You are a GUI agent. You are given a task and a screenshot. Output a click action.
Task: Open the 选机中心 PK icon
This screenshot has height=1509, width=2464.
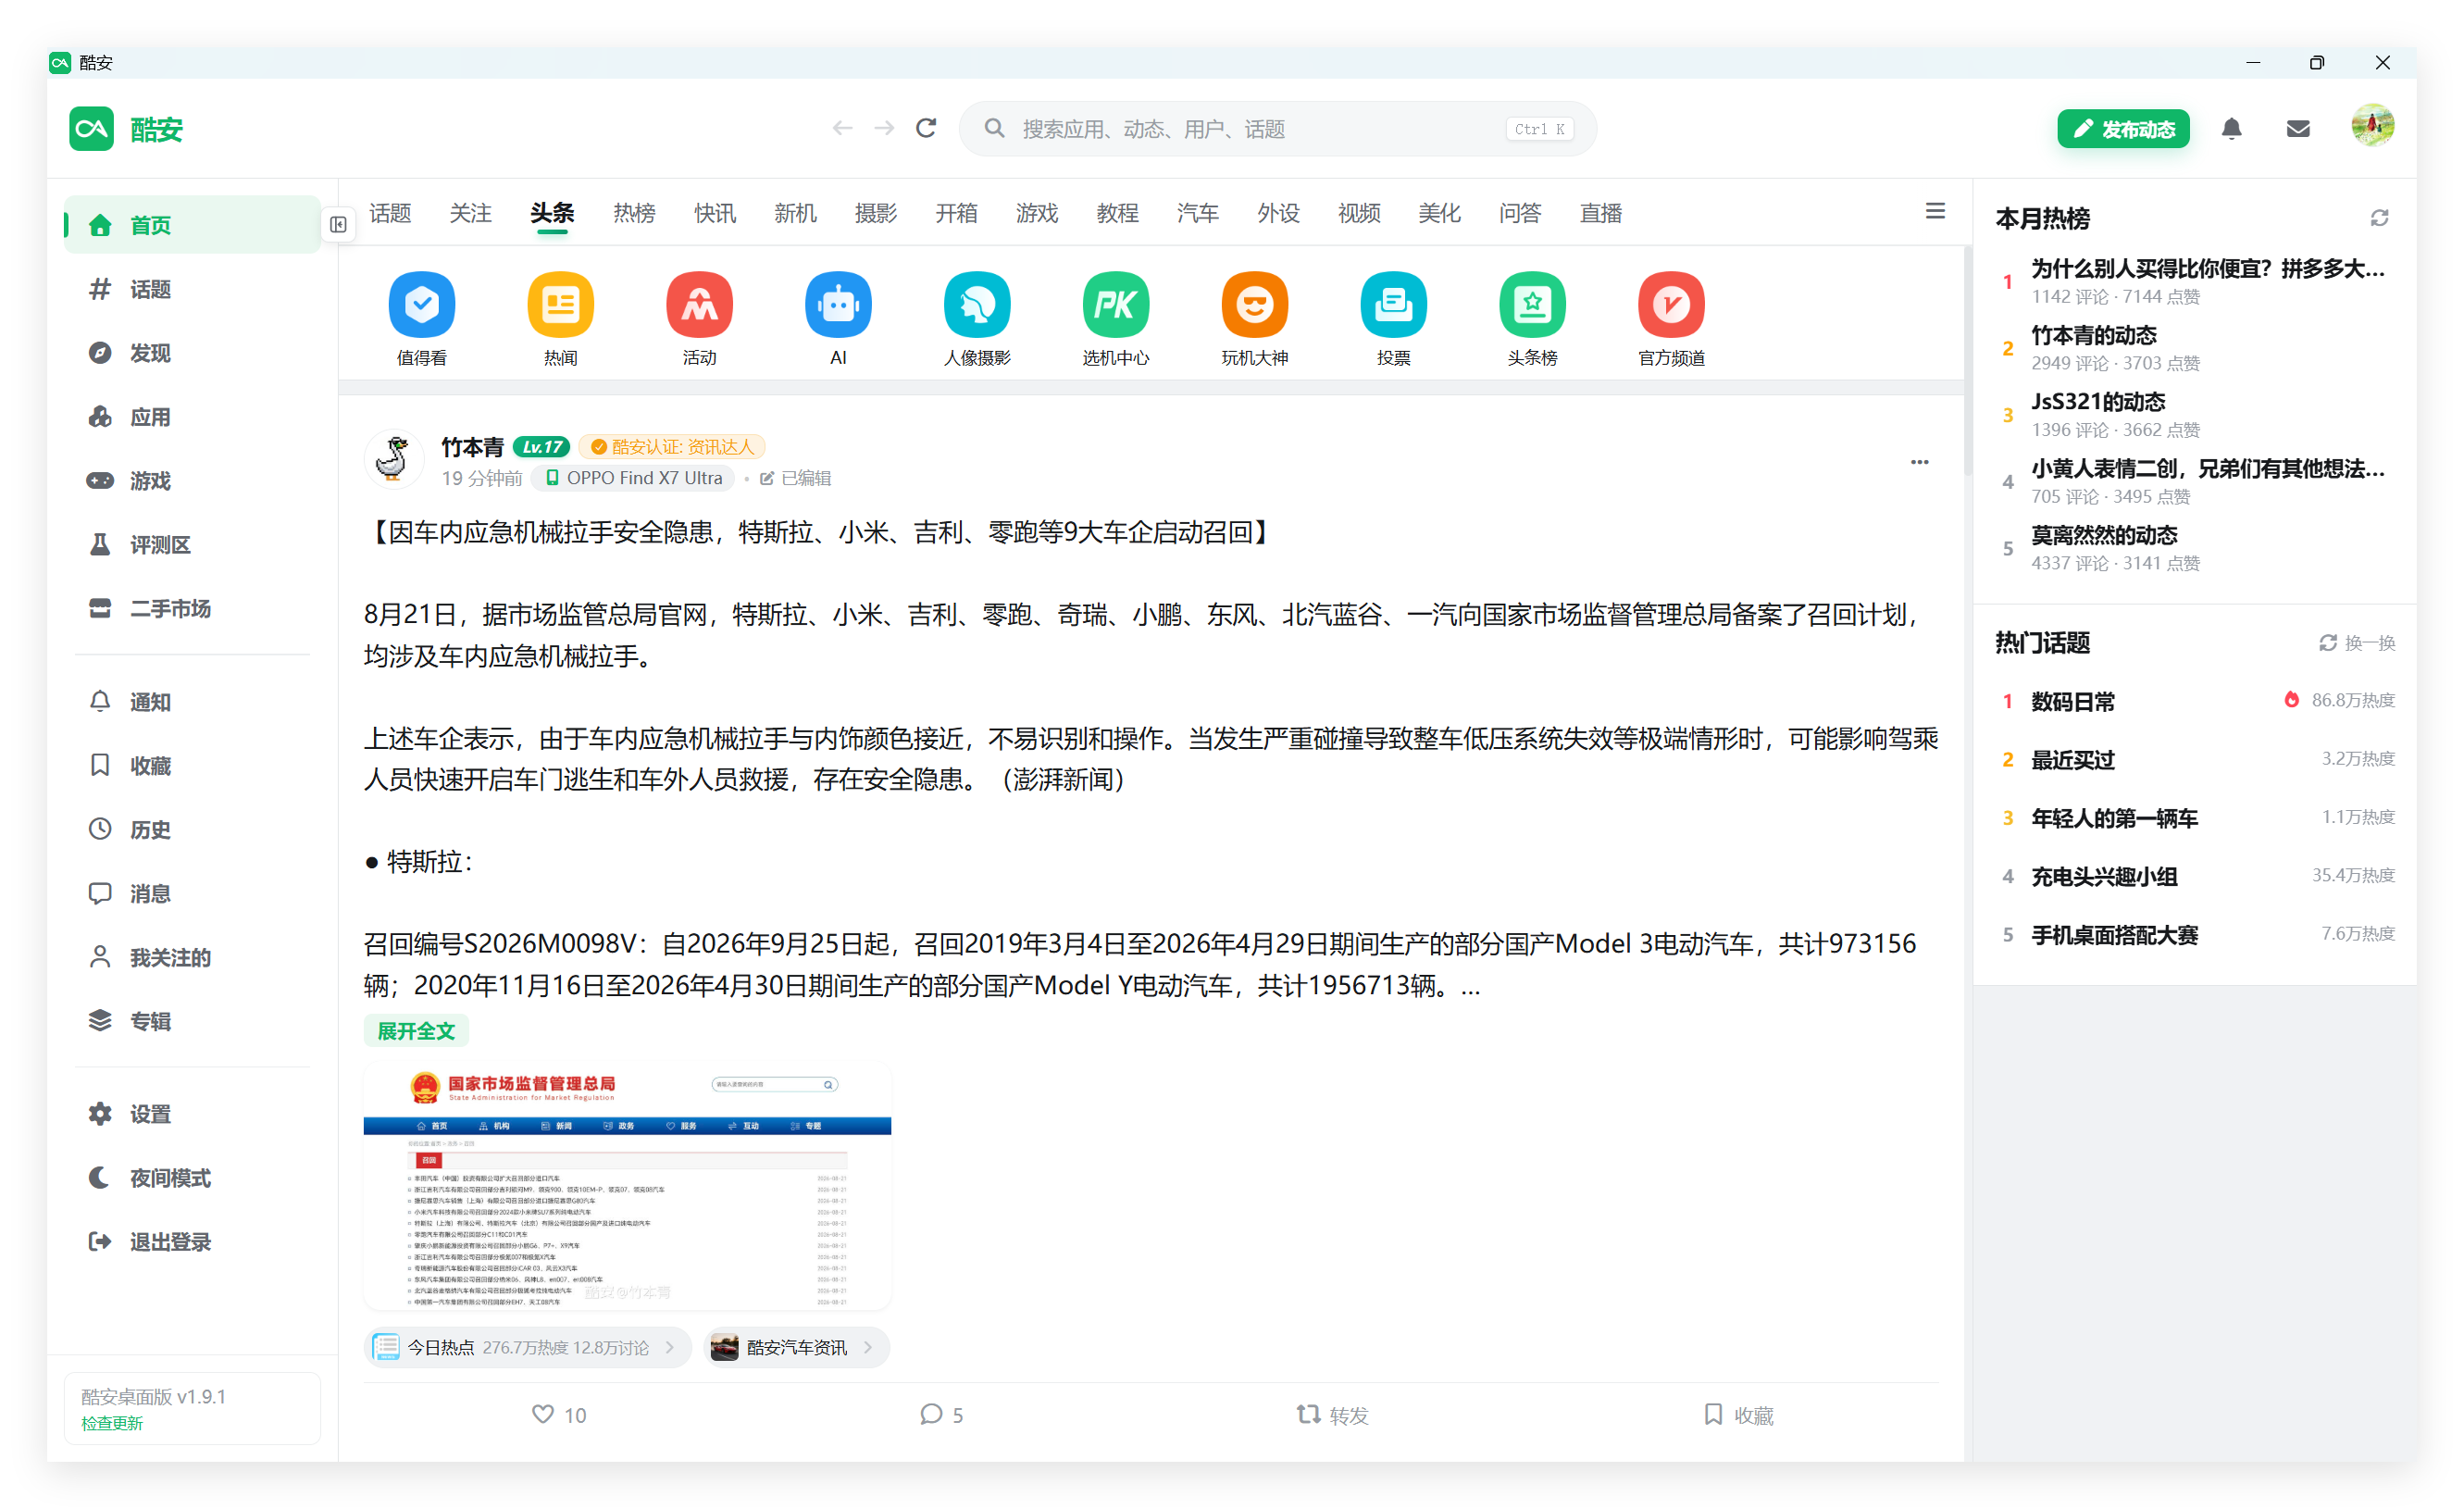coord(1115,304)
